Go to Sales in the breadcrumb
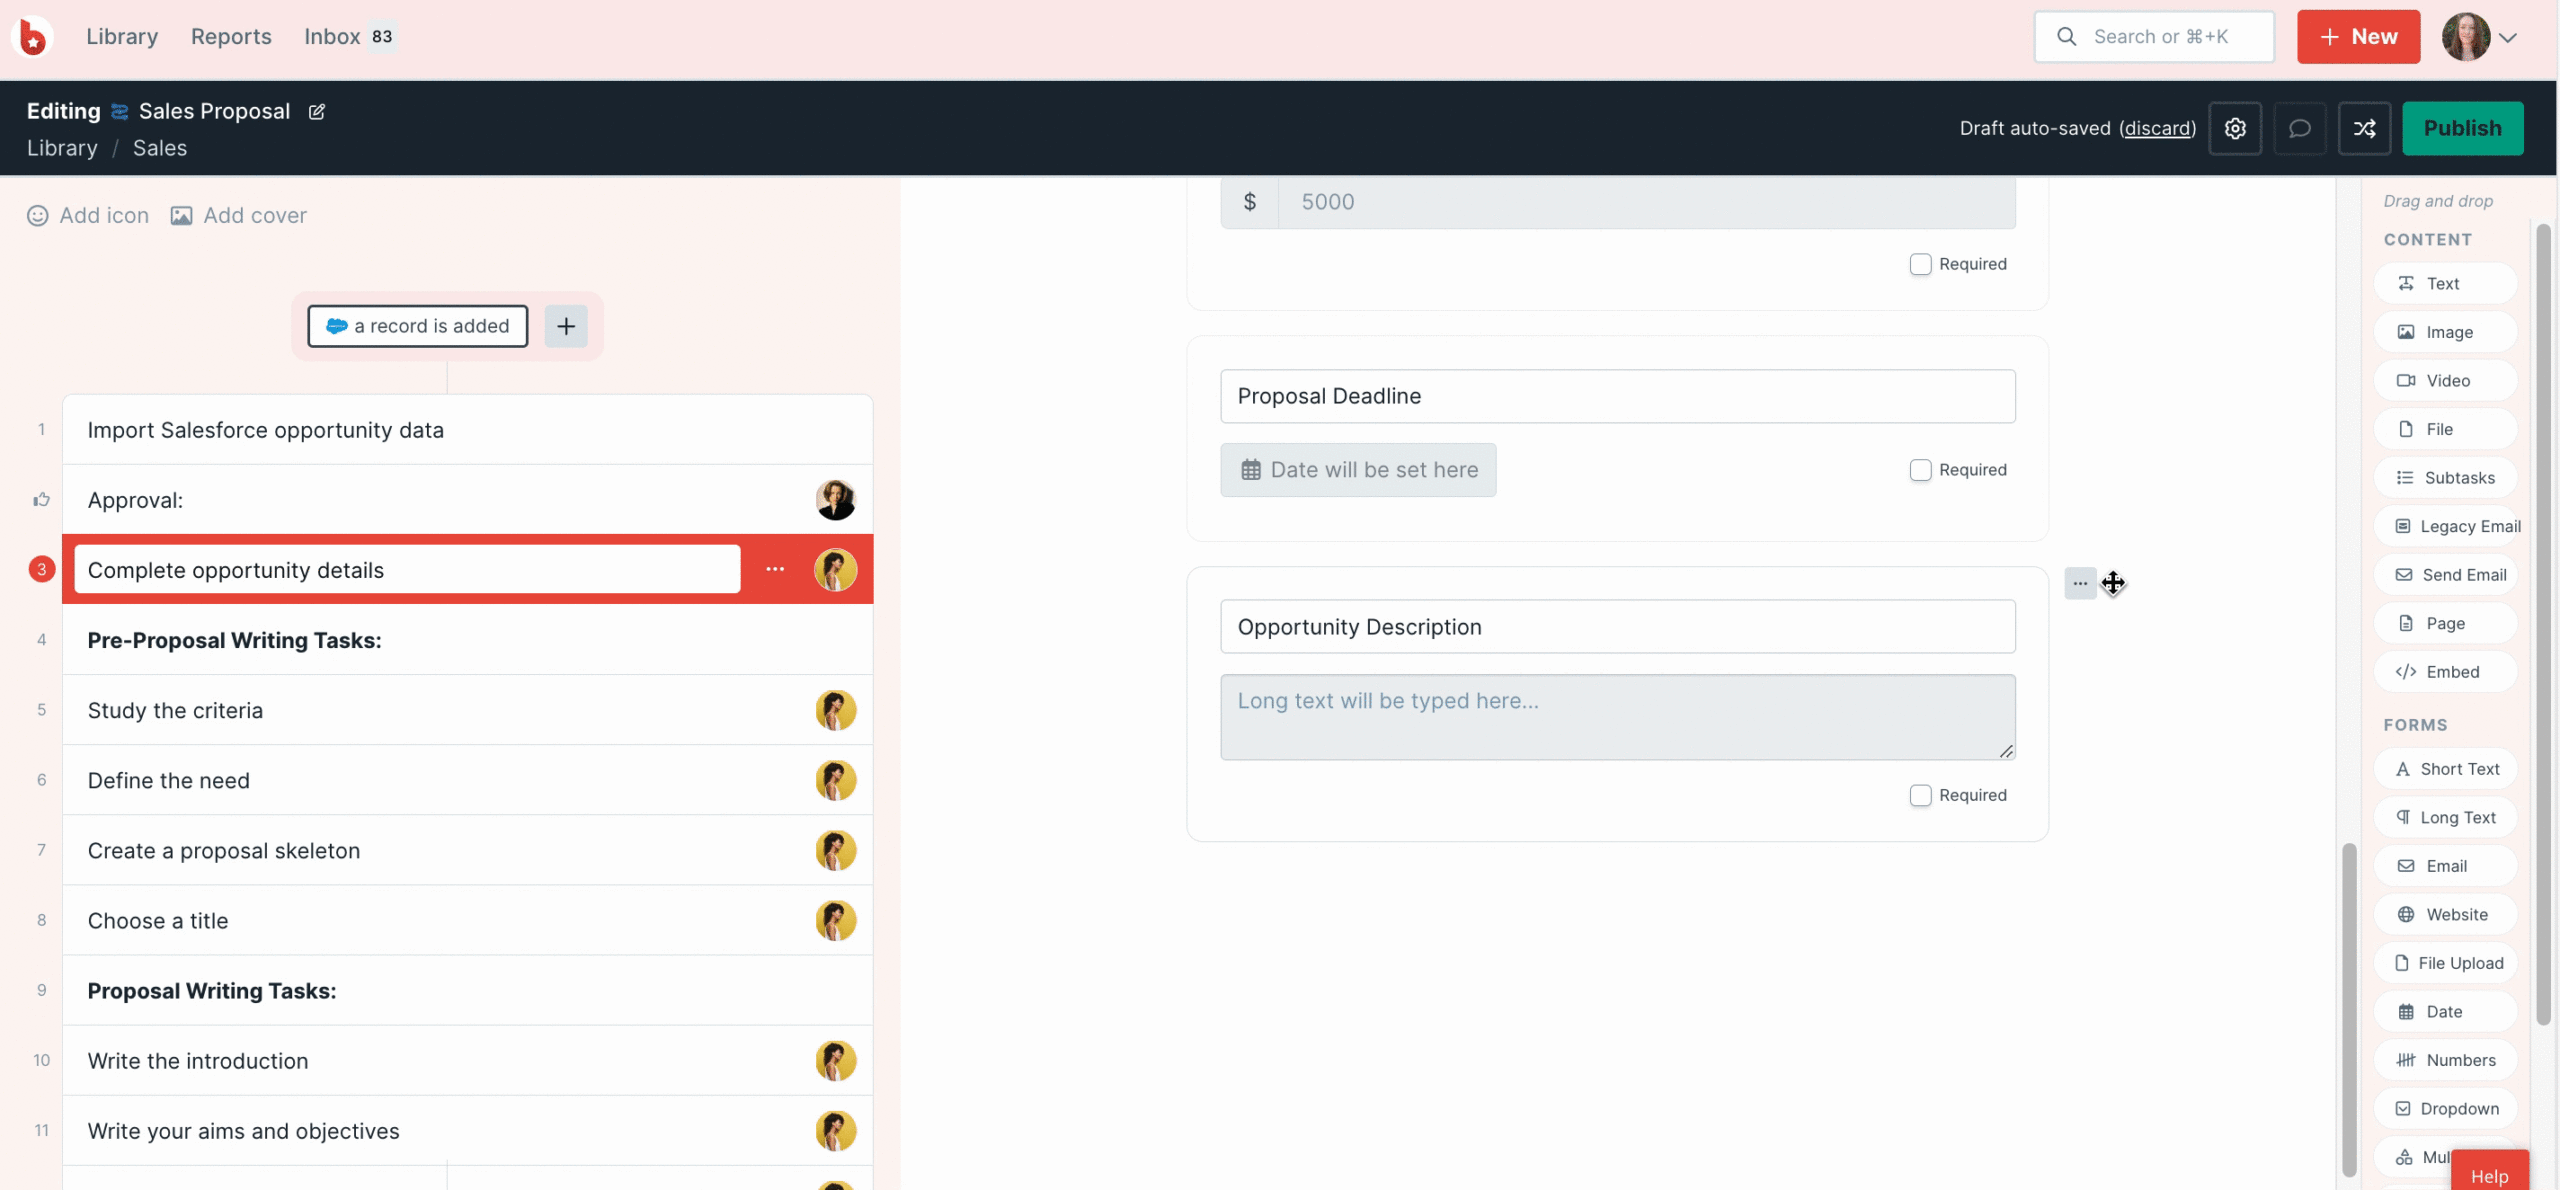The image size is (2560, 1190). 160,148
